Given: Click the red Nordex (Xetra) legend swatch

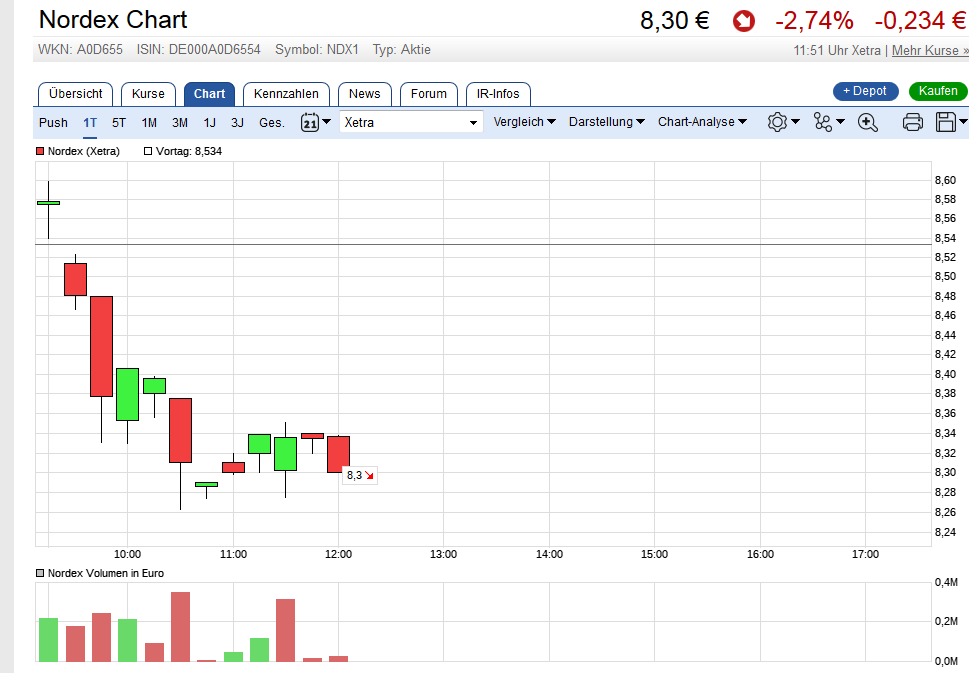Looking at the screenshot, I should (x=40, y=151).
